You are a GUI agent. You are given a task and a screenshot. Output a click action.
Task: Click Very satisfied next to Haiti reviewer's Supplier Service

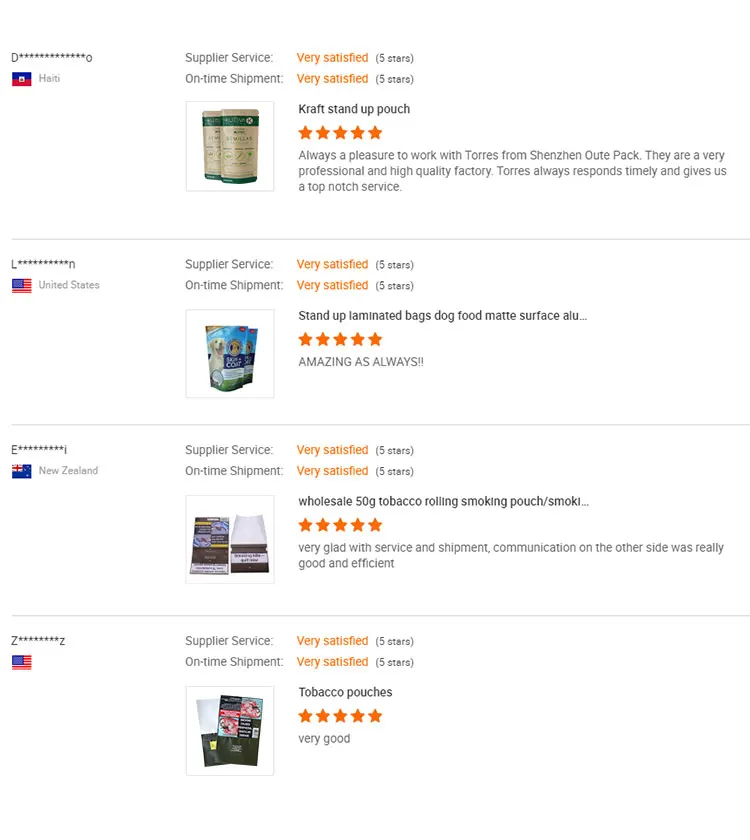coord(332,58)
